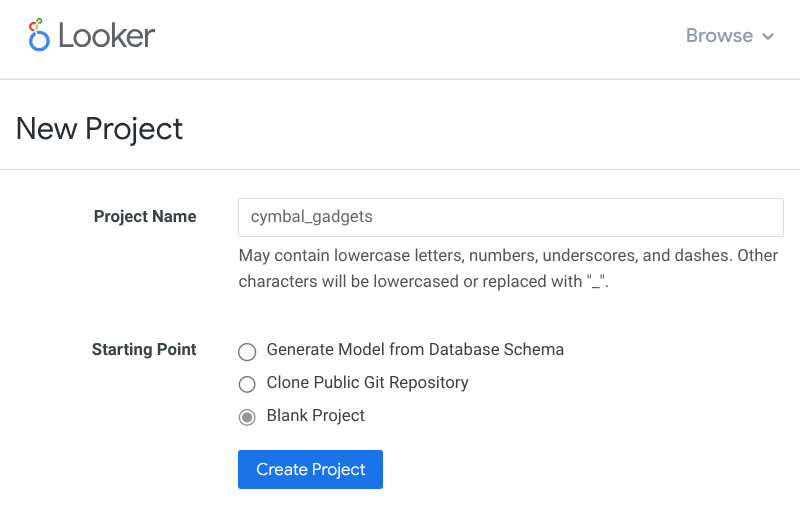Click the Generate Model from Database Schema label
The image size is (800, 525).
[x=415, y=350]
